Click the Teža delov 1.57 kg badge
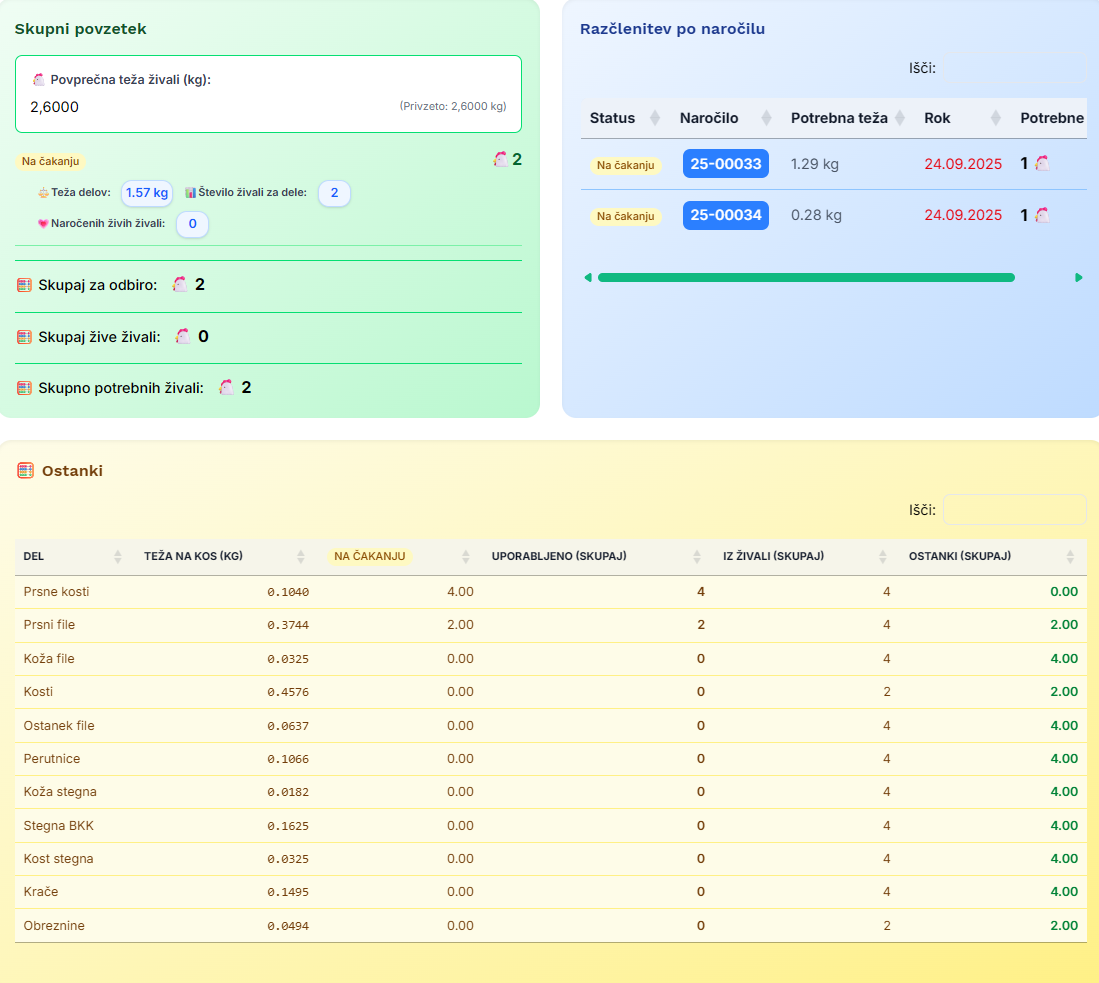1099x983 pixels. click(147, 193)
